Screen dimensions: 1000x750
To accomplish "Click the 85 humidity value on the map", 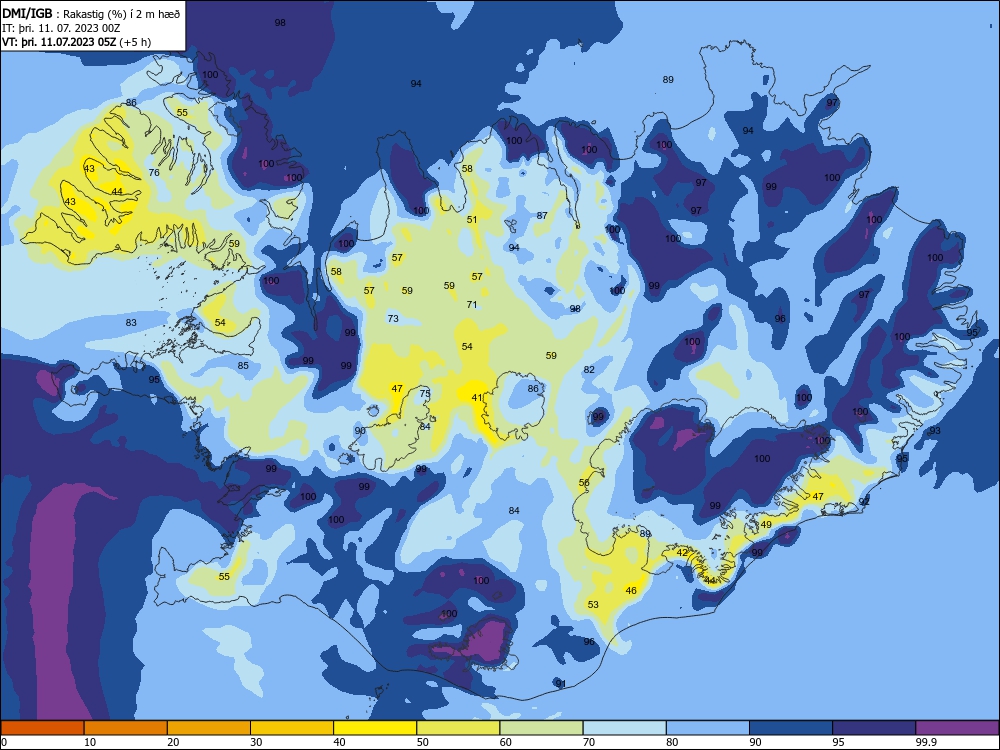I will (x=243, y=366).
